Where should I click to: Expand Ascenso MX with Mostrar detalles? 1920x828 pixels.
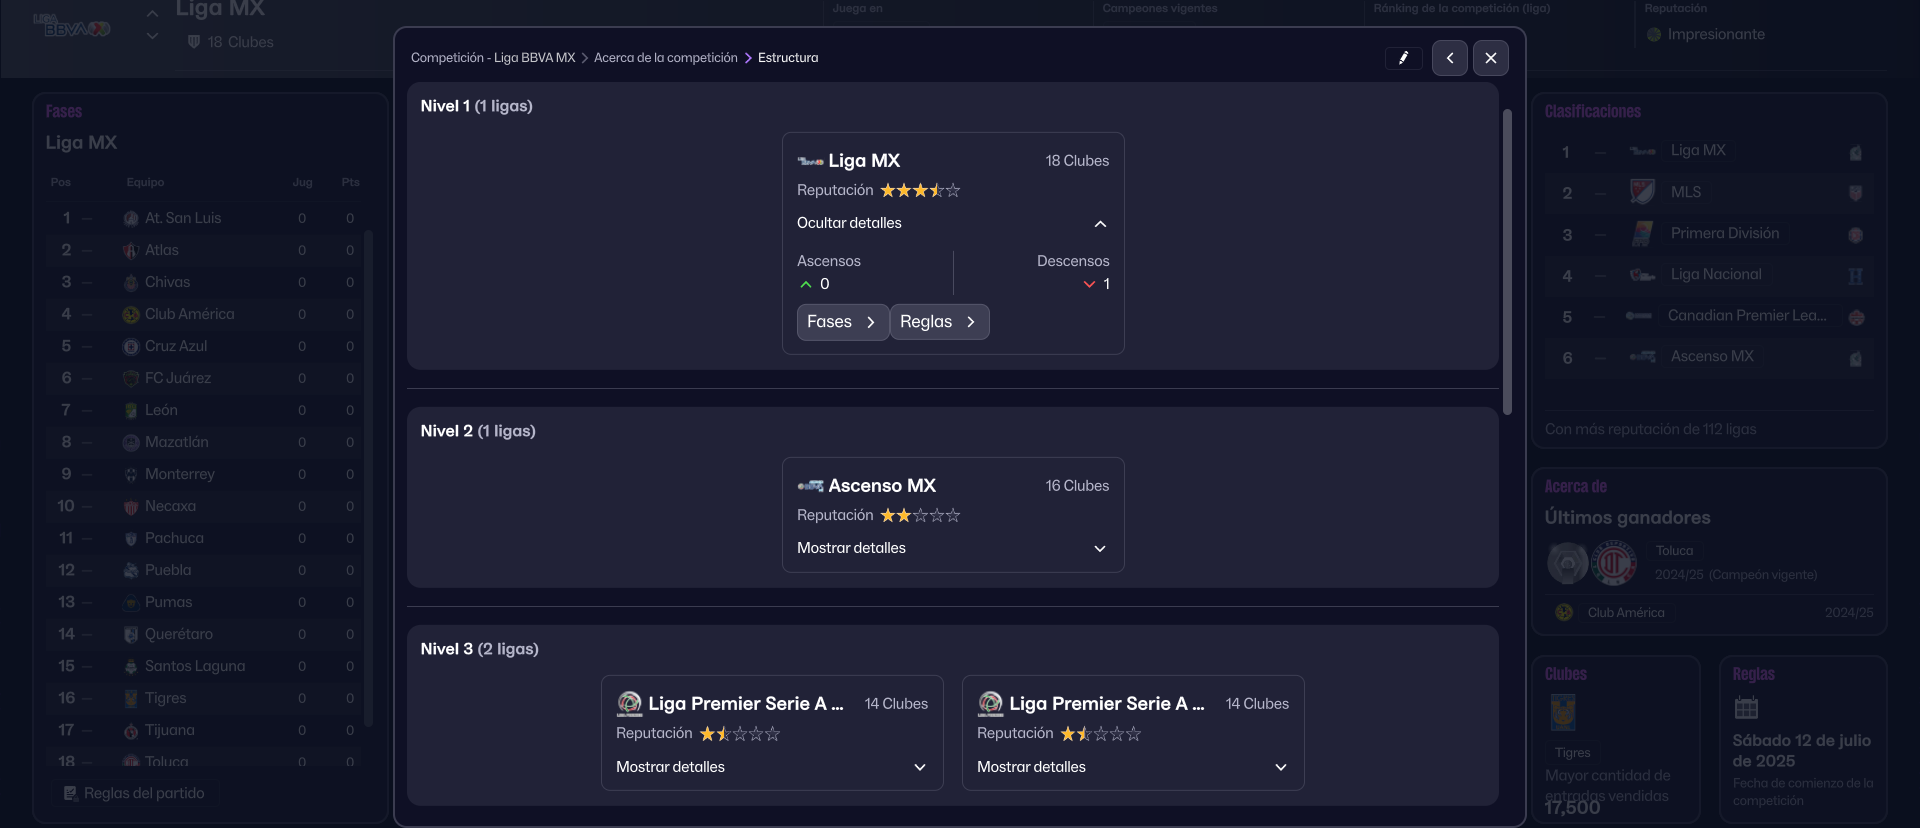pos(952,548)
